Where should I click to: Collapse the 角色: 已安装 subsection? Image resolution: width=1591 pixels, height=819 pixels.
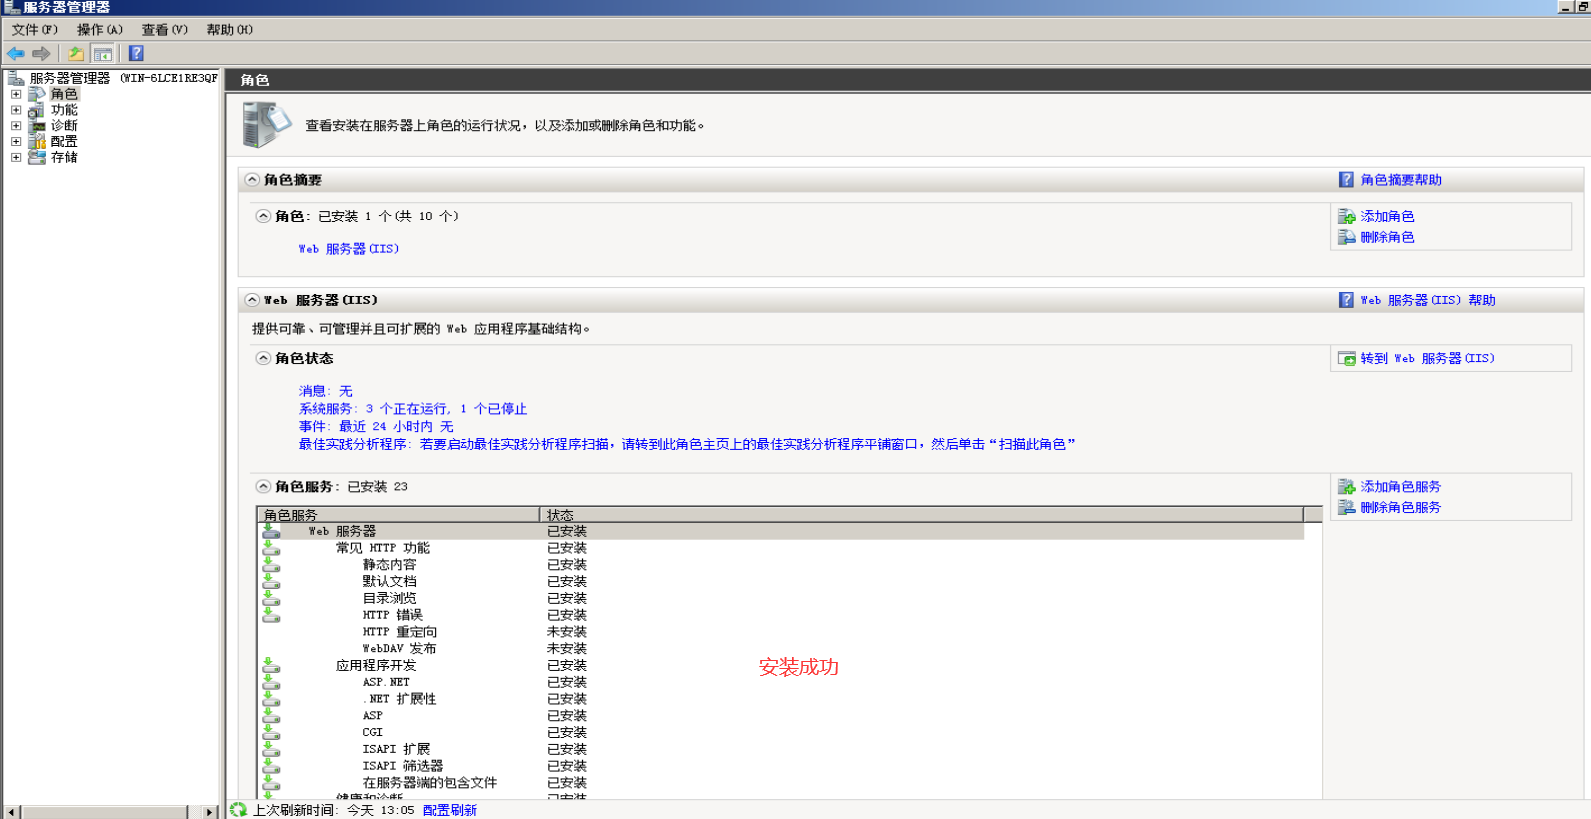[263, 216]
